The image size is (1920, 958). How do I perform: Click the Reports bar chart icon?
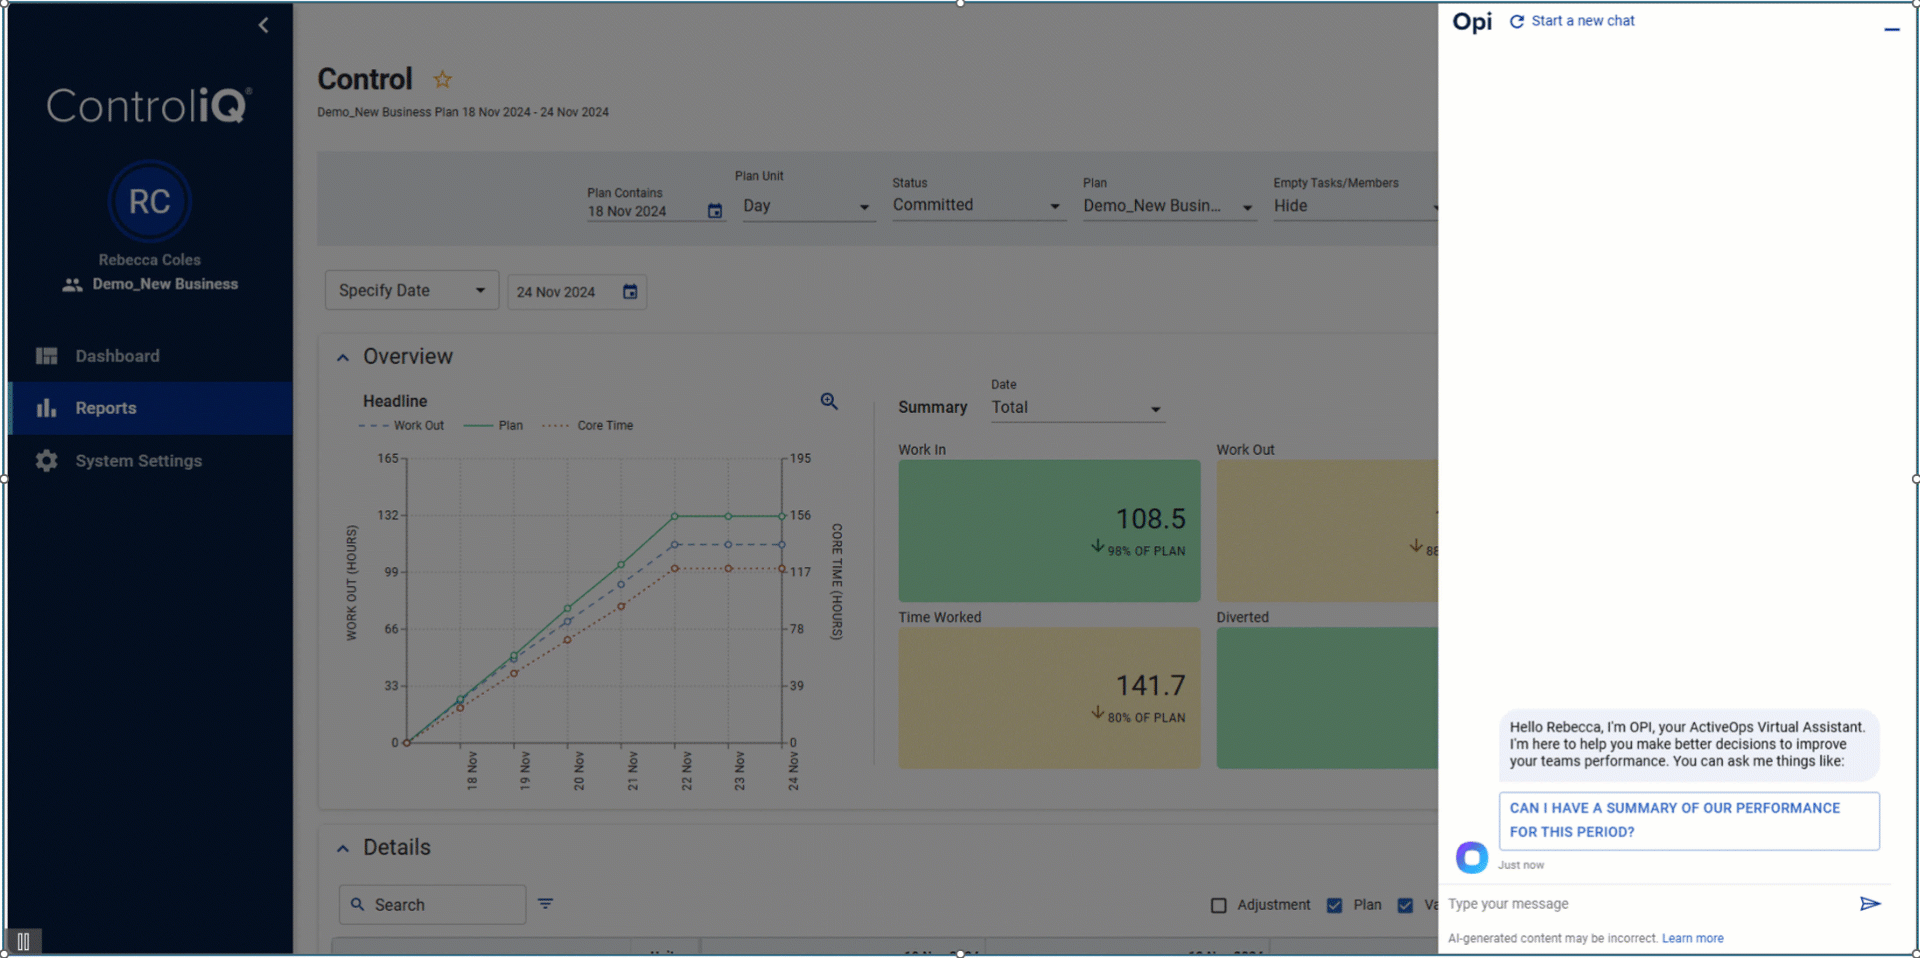click(46, 408)
